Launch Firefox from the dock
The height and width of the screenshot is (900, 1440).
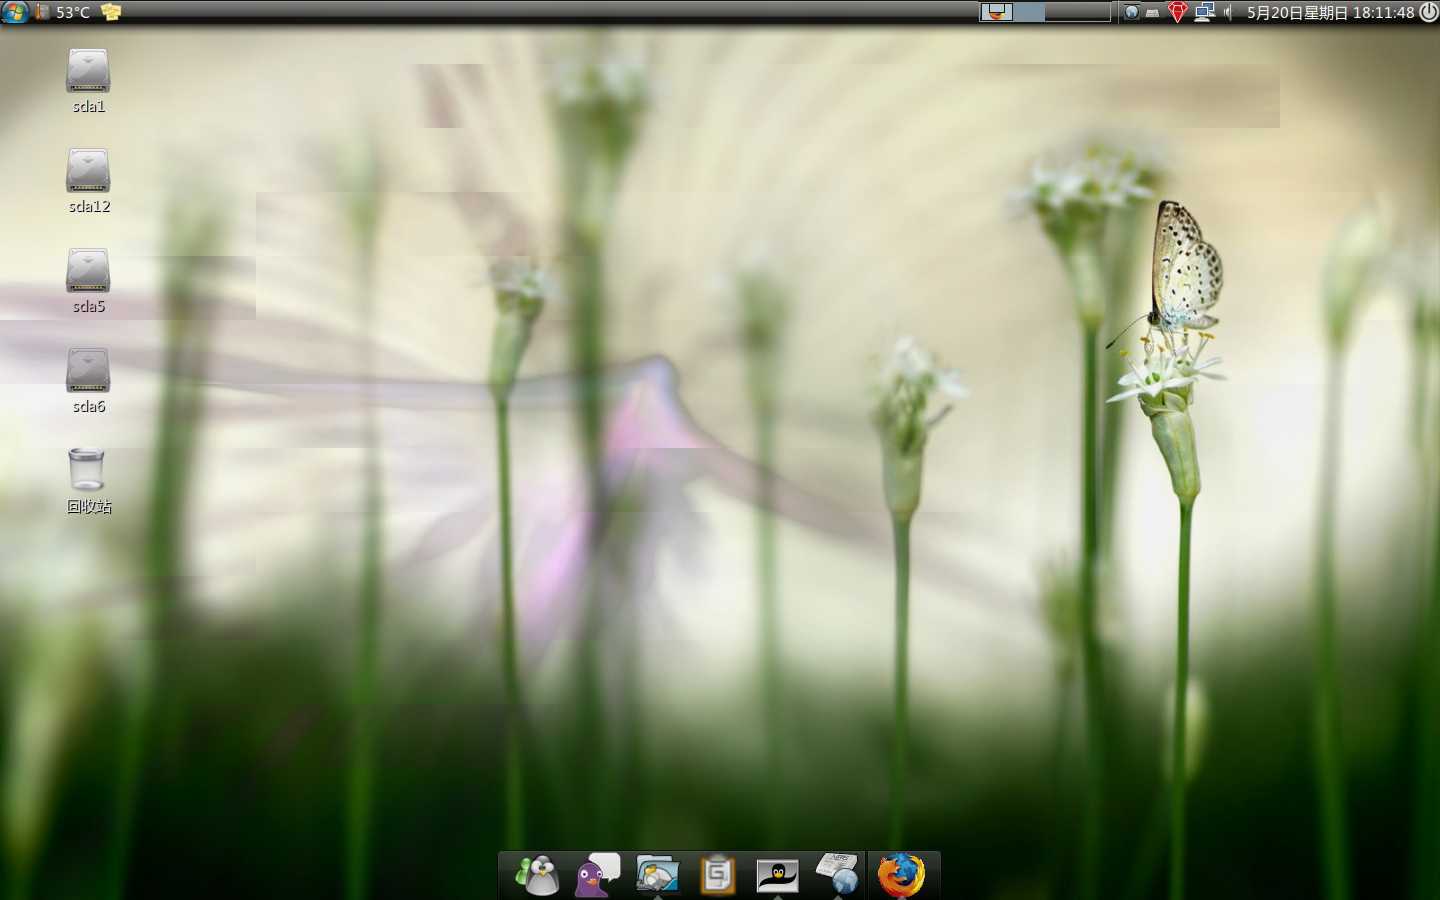901,875
